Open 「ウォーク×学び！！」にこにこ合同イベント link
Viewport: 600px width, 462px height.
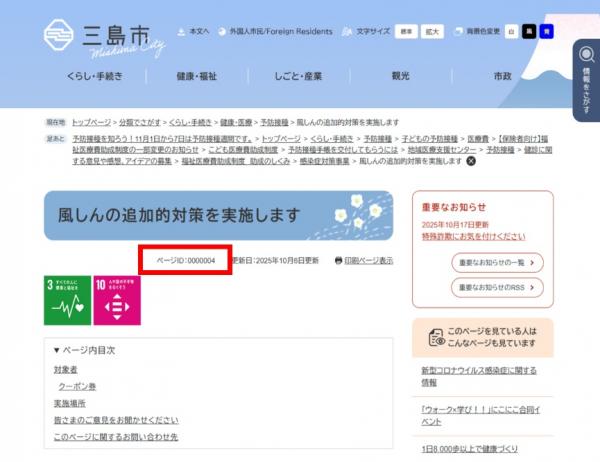(481, 416)
